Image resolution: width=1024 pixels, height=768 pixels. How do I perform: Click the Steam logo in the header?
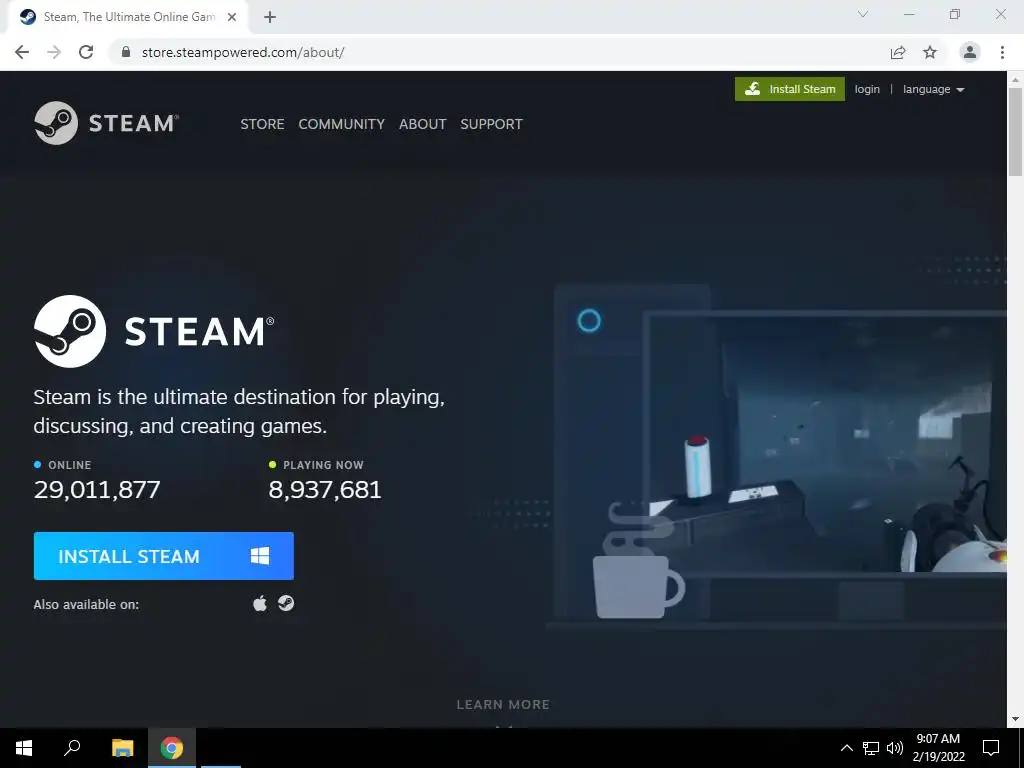(x=106, y=123)
